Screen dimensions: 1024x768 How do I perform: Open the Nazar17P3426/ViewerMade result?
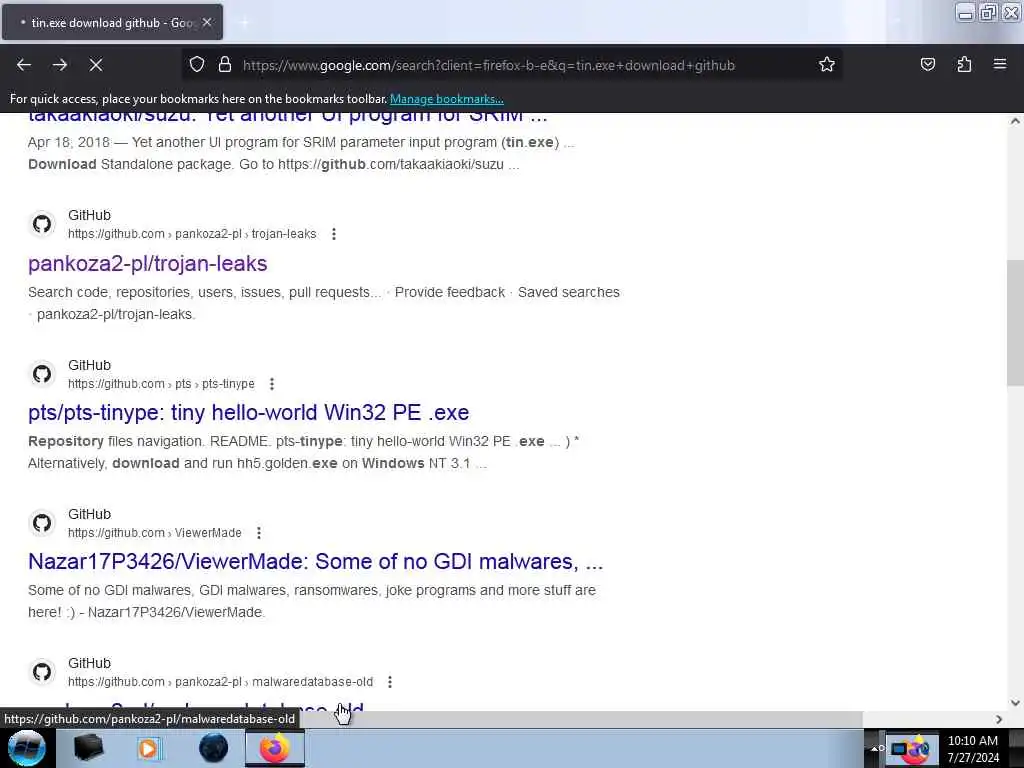point(315,562)
